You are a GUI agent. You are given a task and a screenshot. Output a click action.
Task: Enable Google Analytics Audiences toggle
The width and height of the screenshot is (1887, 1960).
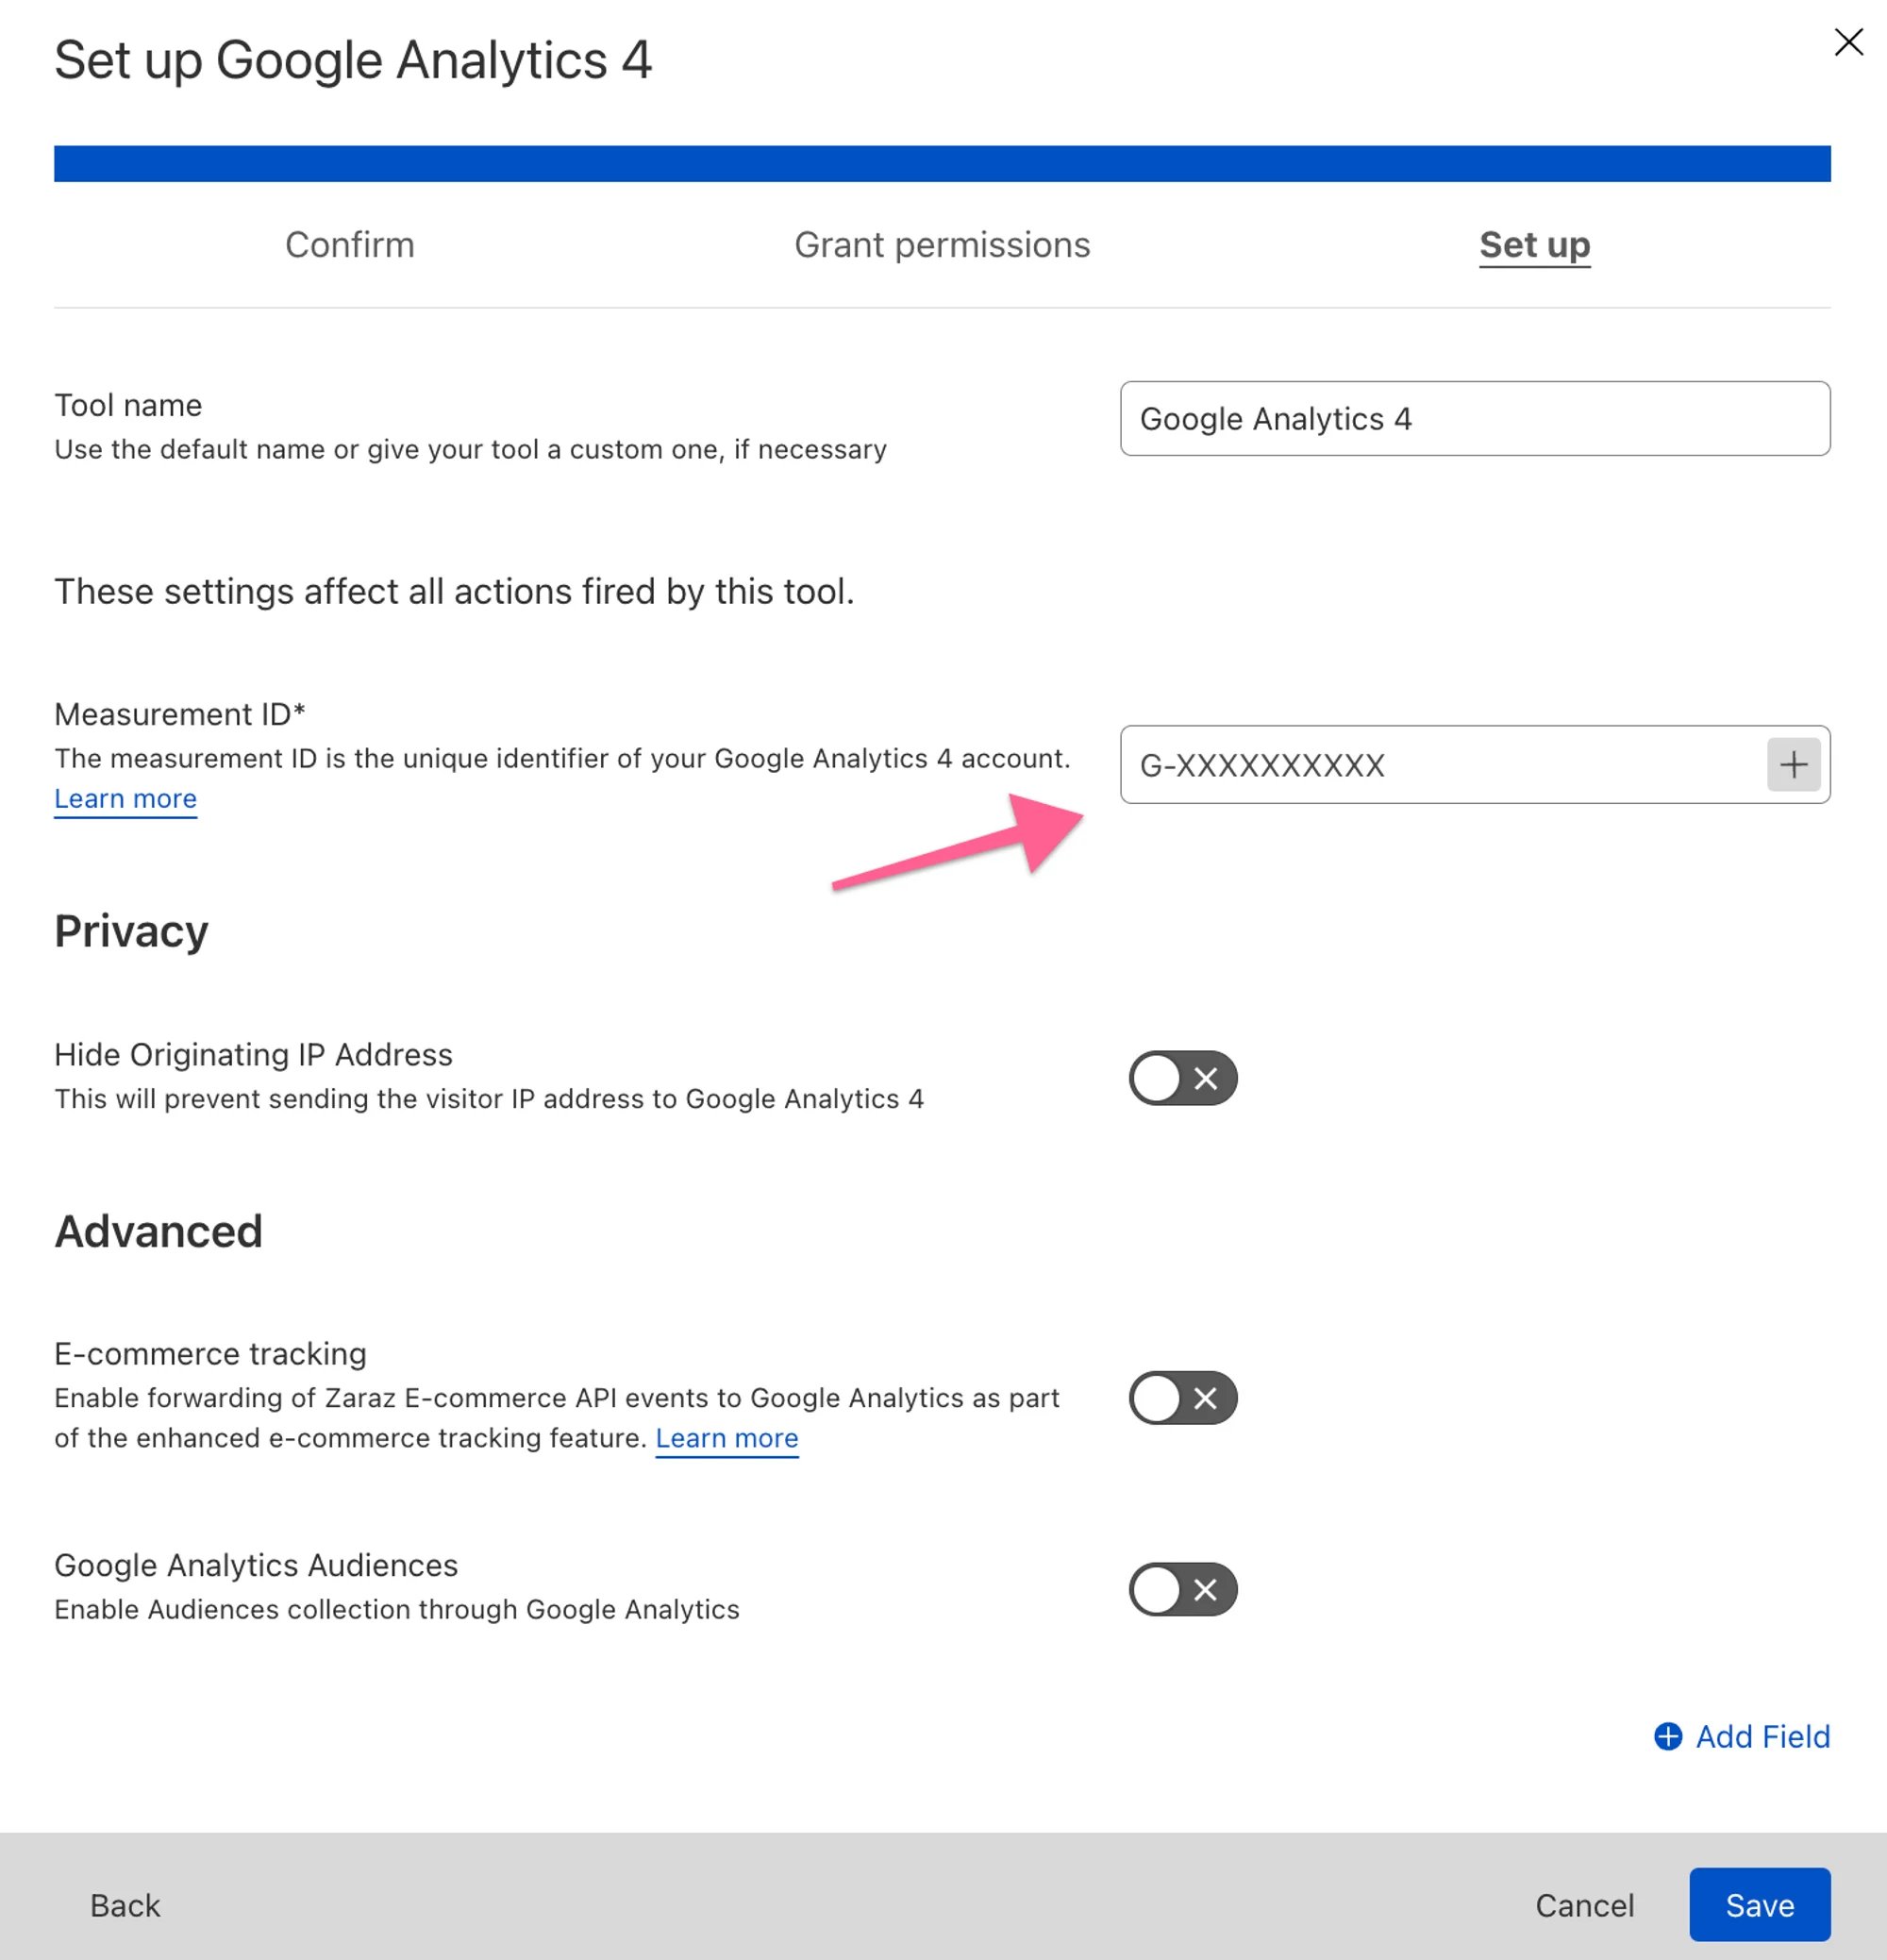[x=1182, y=1589]
